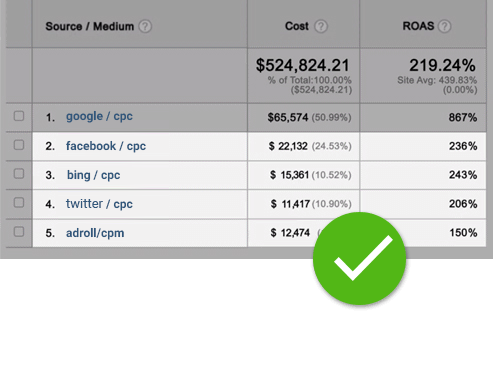
Task: Sort by the Source / Medium header
Action: click(90, 26)
